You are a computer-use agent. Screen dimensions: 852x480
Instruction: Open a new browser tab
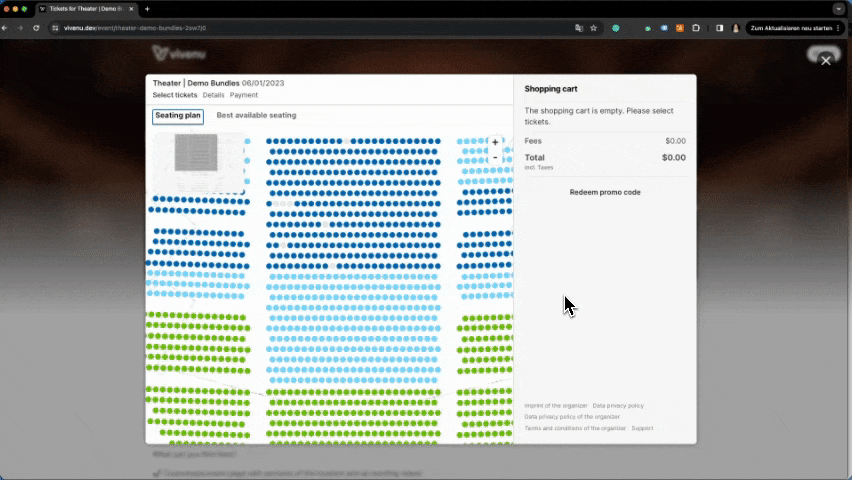coord(147,9)
